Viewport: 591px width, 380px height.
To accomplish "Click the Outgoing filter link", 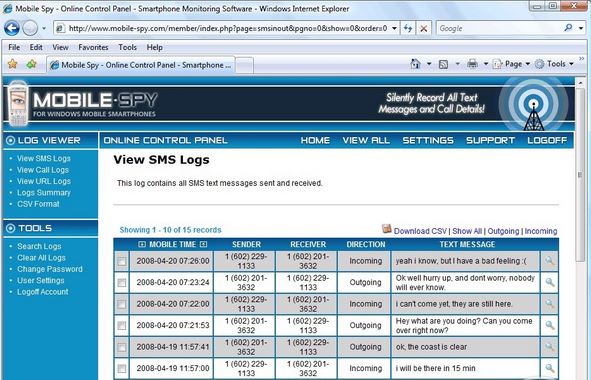I will point(503,231).
